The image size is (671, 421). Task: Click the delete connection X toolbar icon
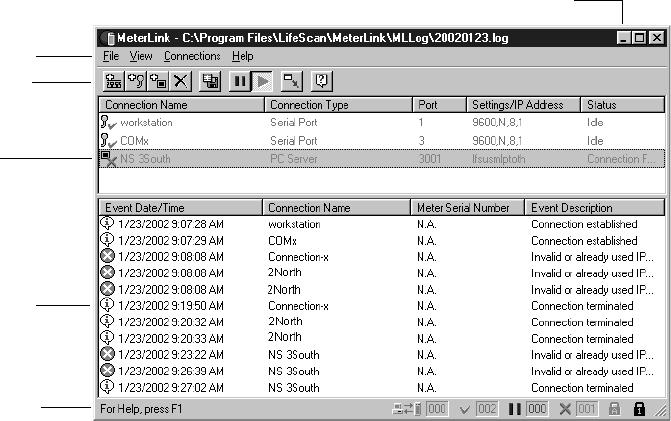point(181,81)
